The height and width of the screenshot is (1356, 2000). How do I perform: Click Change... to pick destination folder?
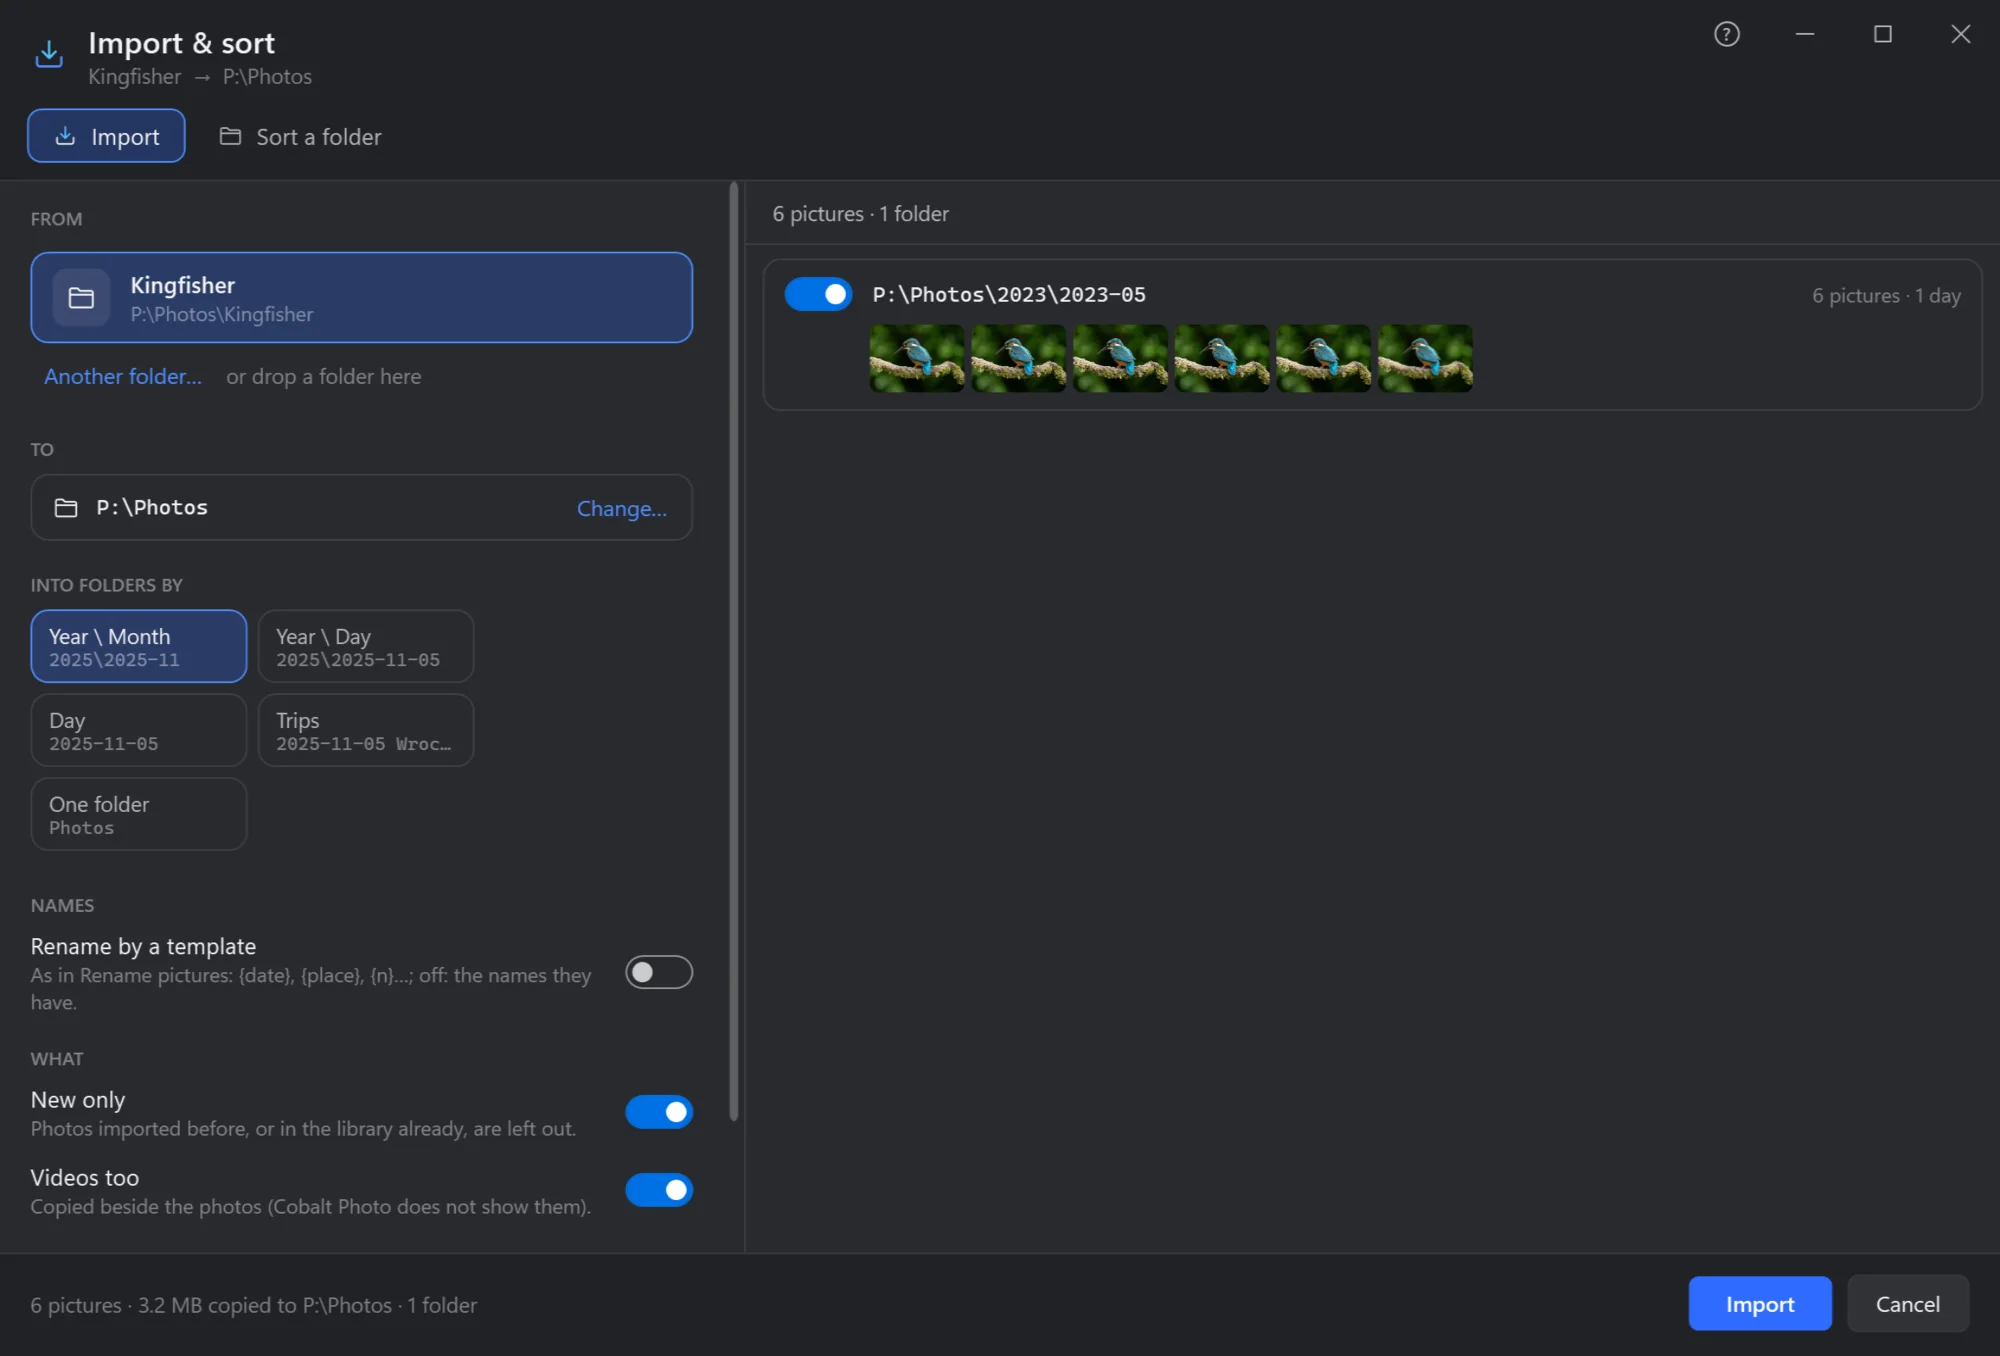tap(621, 508)
